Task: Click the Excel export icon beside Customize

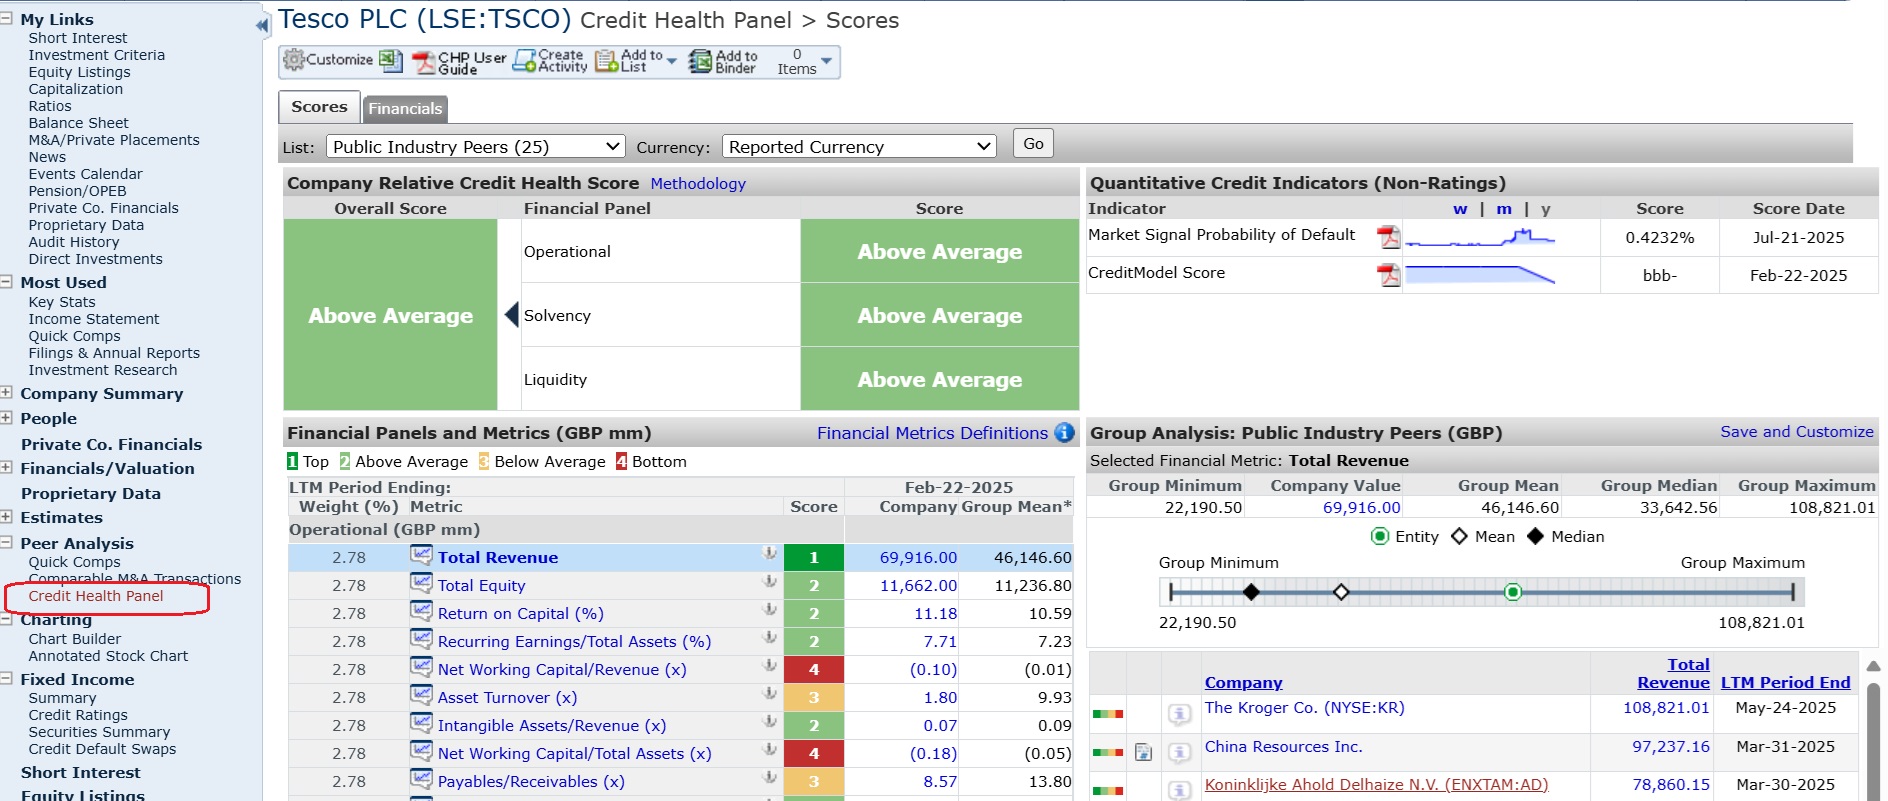Action: (x=391, y=61)
